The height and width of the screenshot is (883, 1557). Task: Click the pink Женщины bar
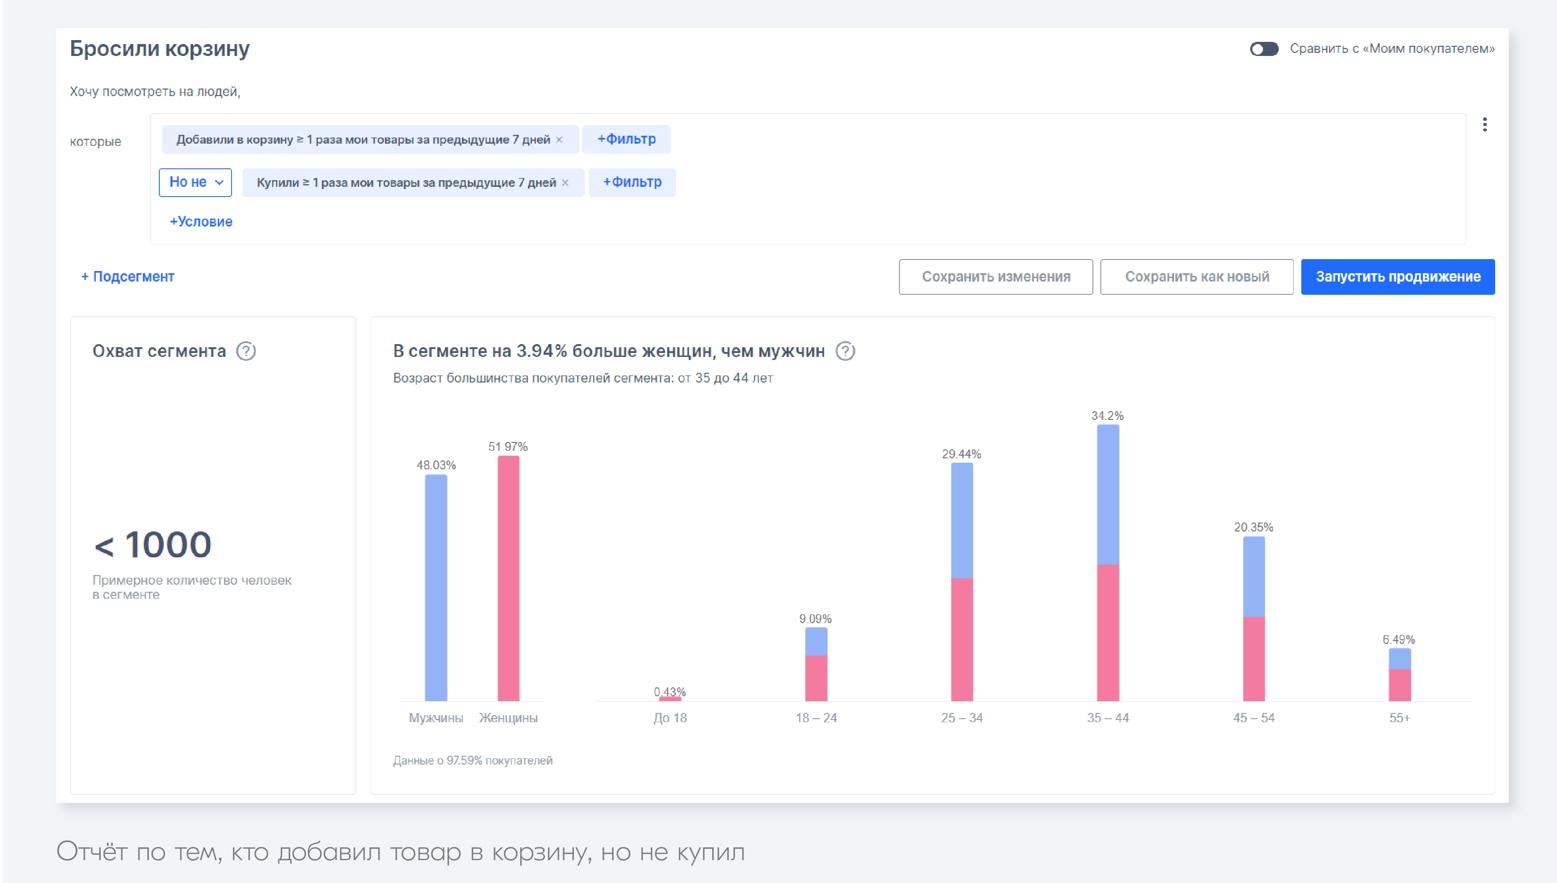508,578
